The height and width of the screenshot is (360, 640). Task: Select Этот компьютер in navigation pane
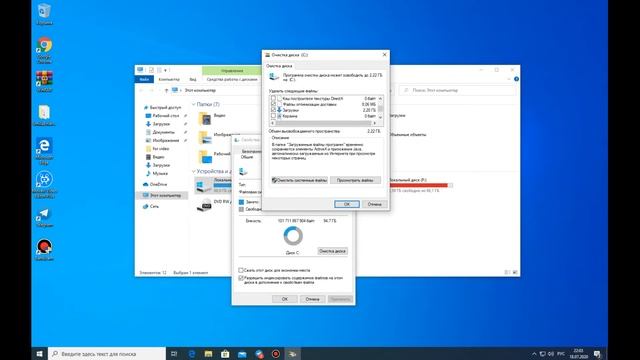pos(165,196)
